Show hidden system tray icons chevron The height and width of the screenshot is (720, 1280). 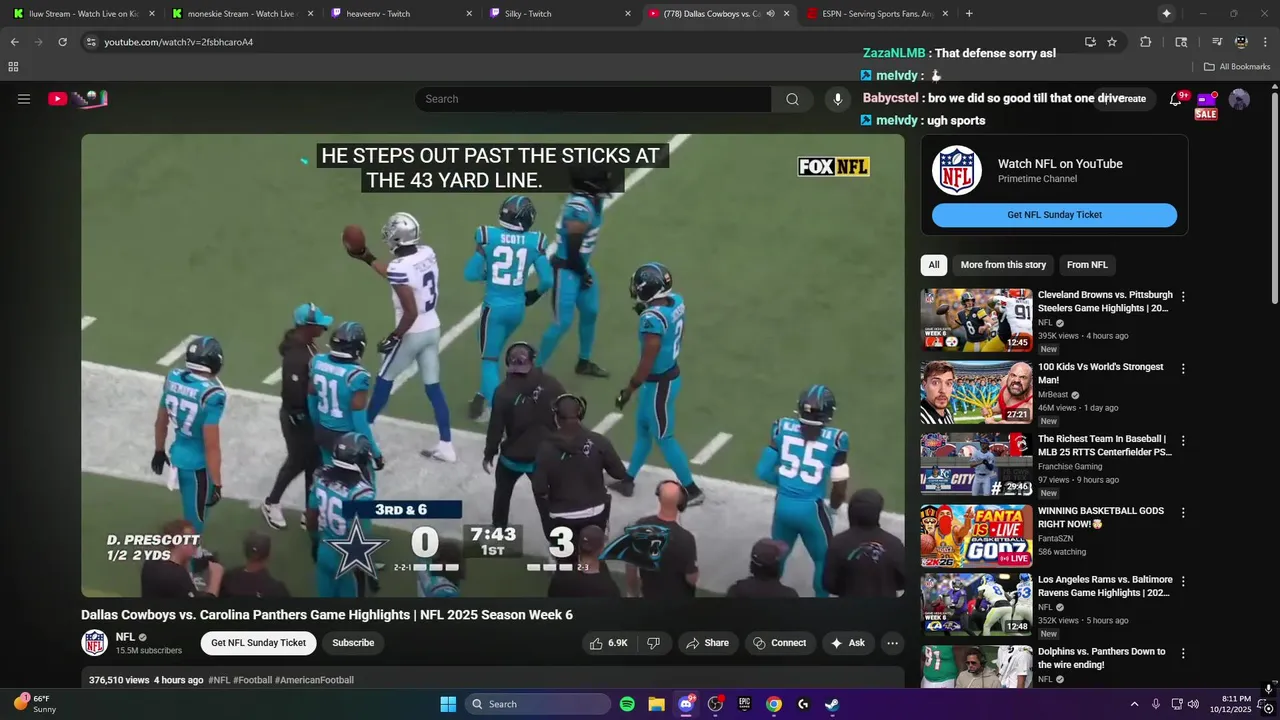1134,704
